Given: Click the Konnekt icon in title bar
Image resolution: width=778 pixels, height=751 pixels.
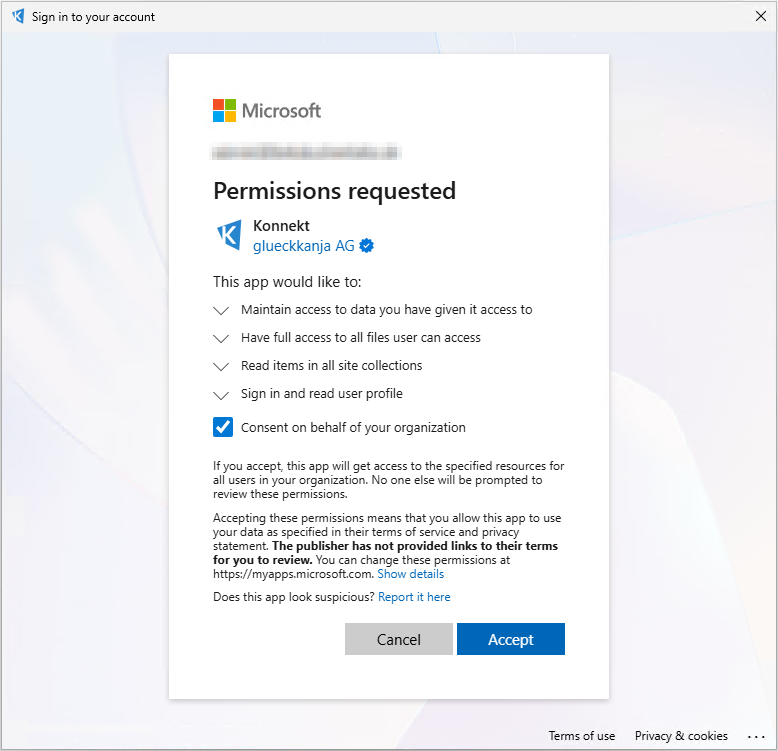Looking at the screenshot, I should pyautogui.click(x=17, y=16).
